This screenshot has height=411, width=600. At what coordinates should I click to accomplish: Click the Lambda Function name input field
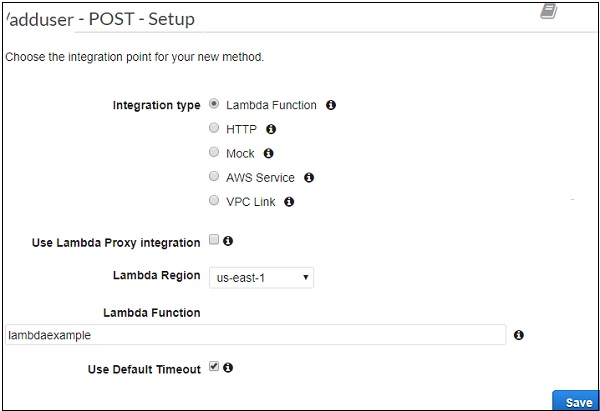[254, 336]
